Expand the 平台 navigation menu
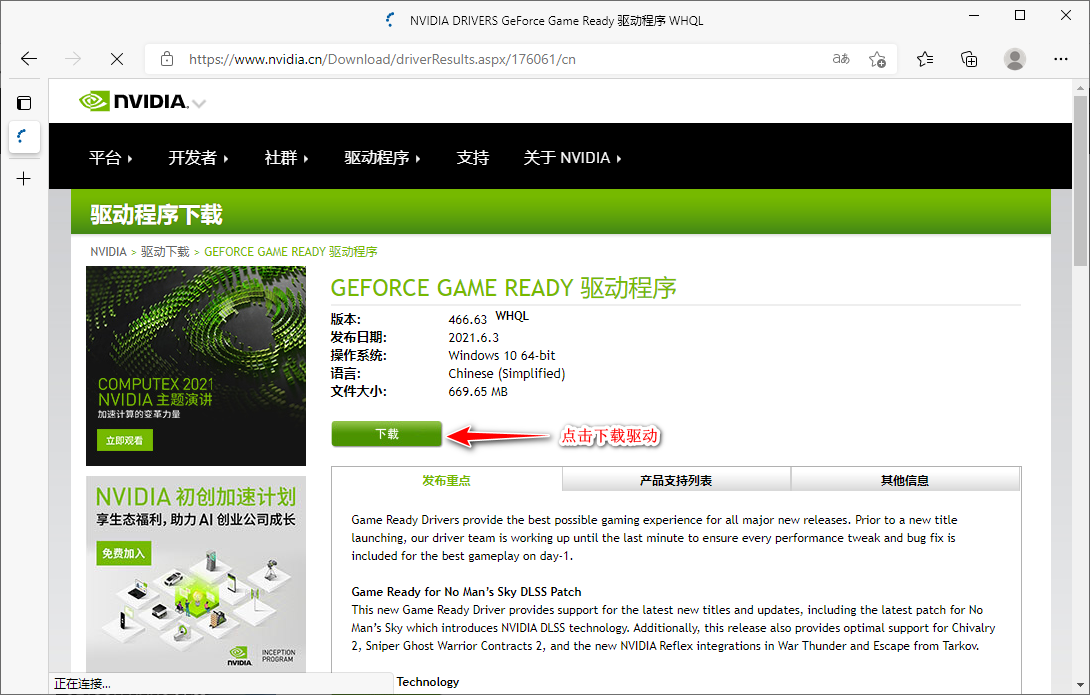1090x695 pixels. 110,158
